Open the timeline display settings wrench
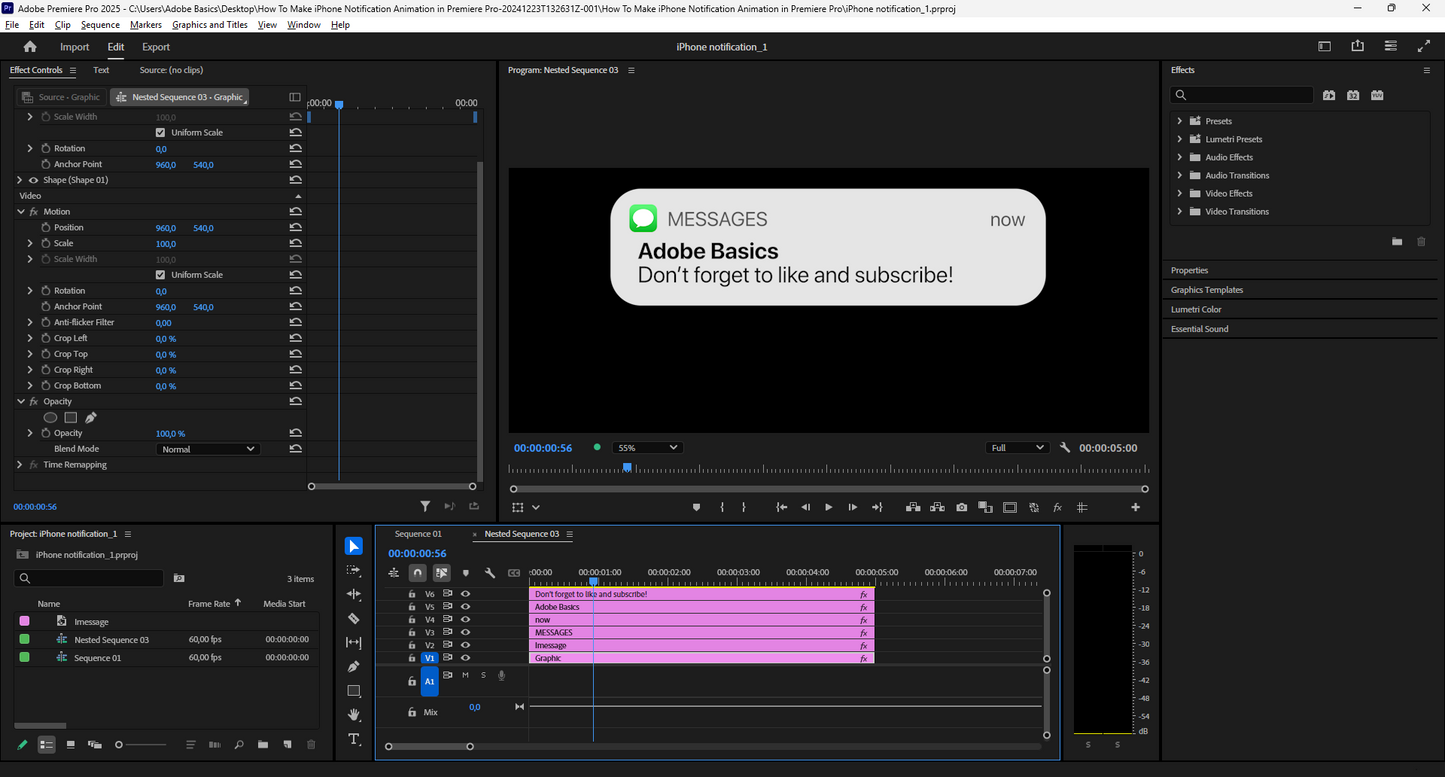This screenshot has height=777, width=1445. pos(490,573)
